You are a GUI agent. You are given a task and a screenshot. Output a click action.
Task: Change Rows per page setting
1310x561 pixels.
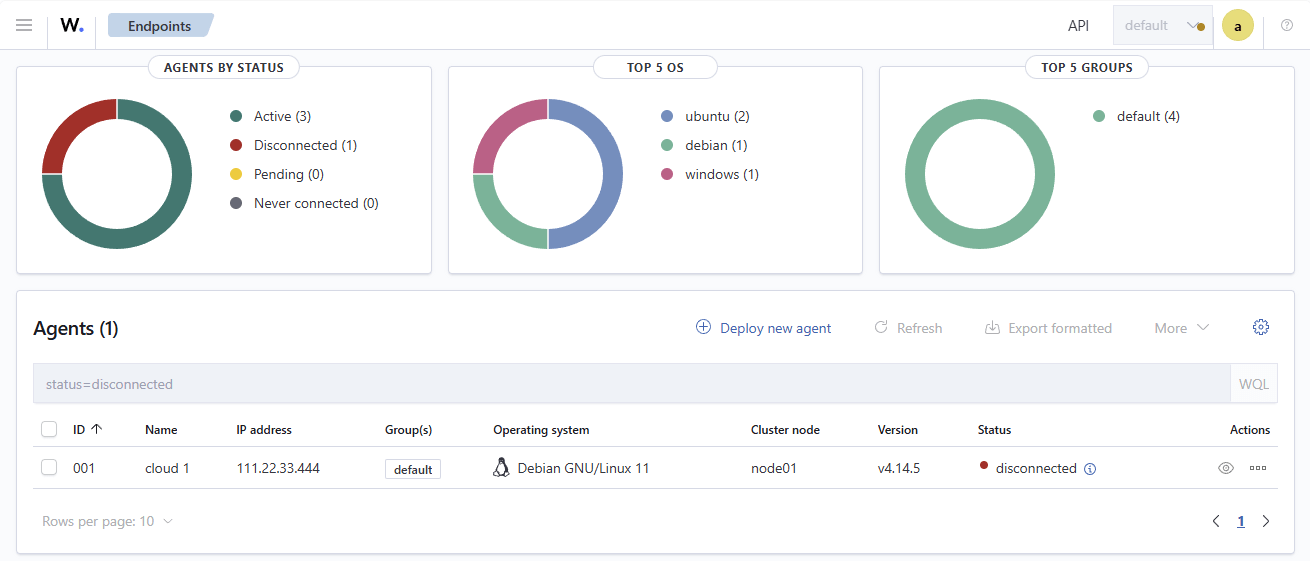pyautogui.click(x=107, y=521)
